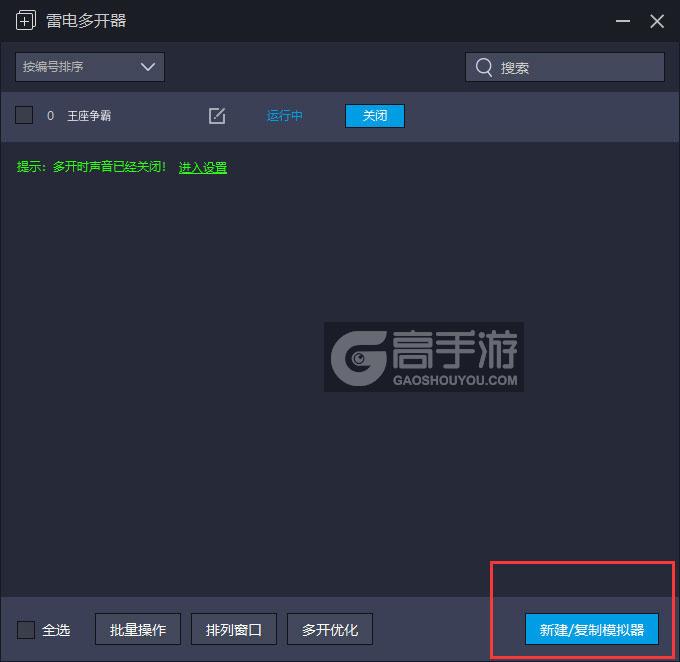The image size is (680, 662).
Task: Enable the 全选 select-all checkbox
Action: point(26,629)
